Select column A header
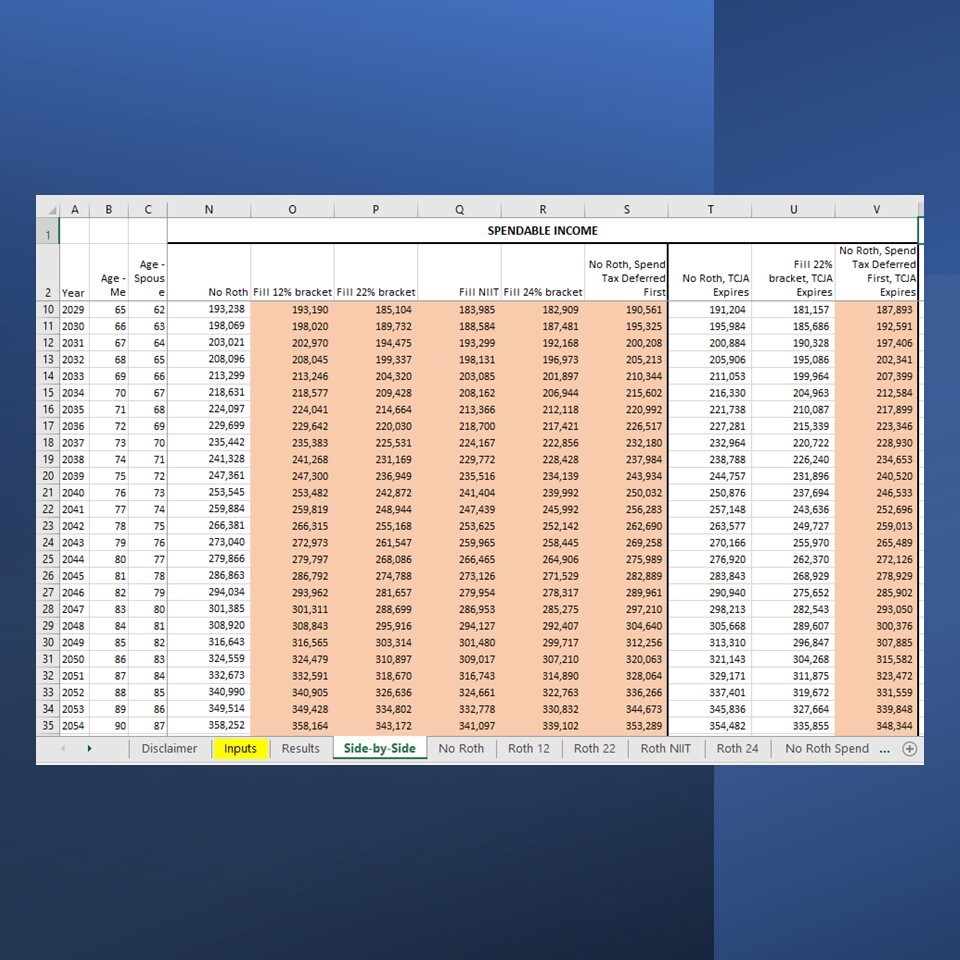Image resolution: width=960 pixels, height=960 pixels. [75, 209]
